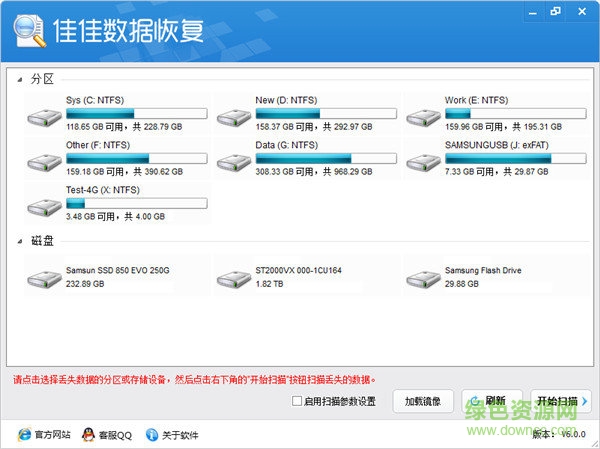The height and width of the screenshot is (449, 600).
Task: Select the New (D: NTFS) drive icon
Action: tap(234, 117)
